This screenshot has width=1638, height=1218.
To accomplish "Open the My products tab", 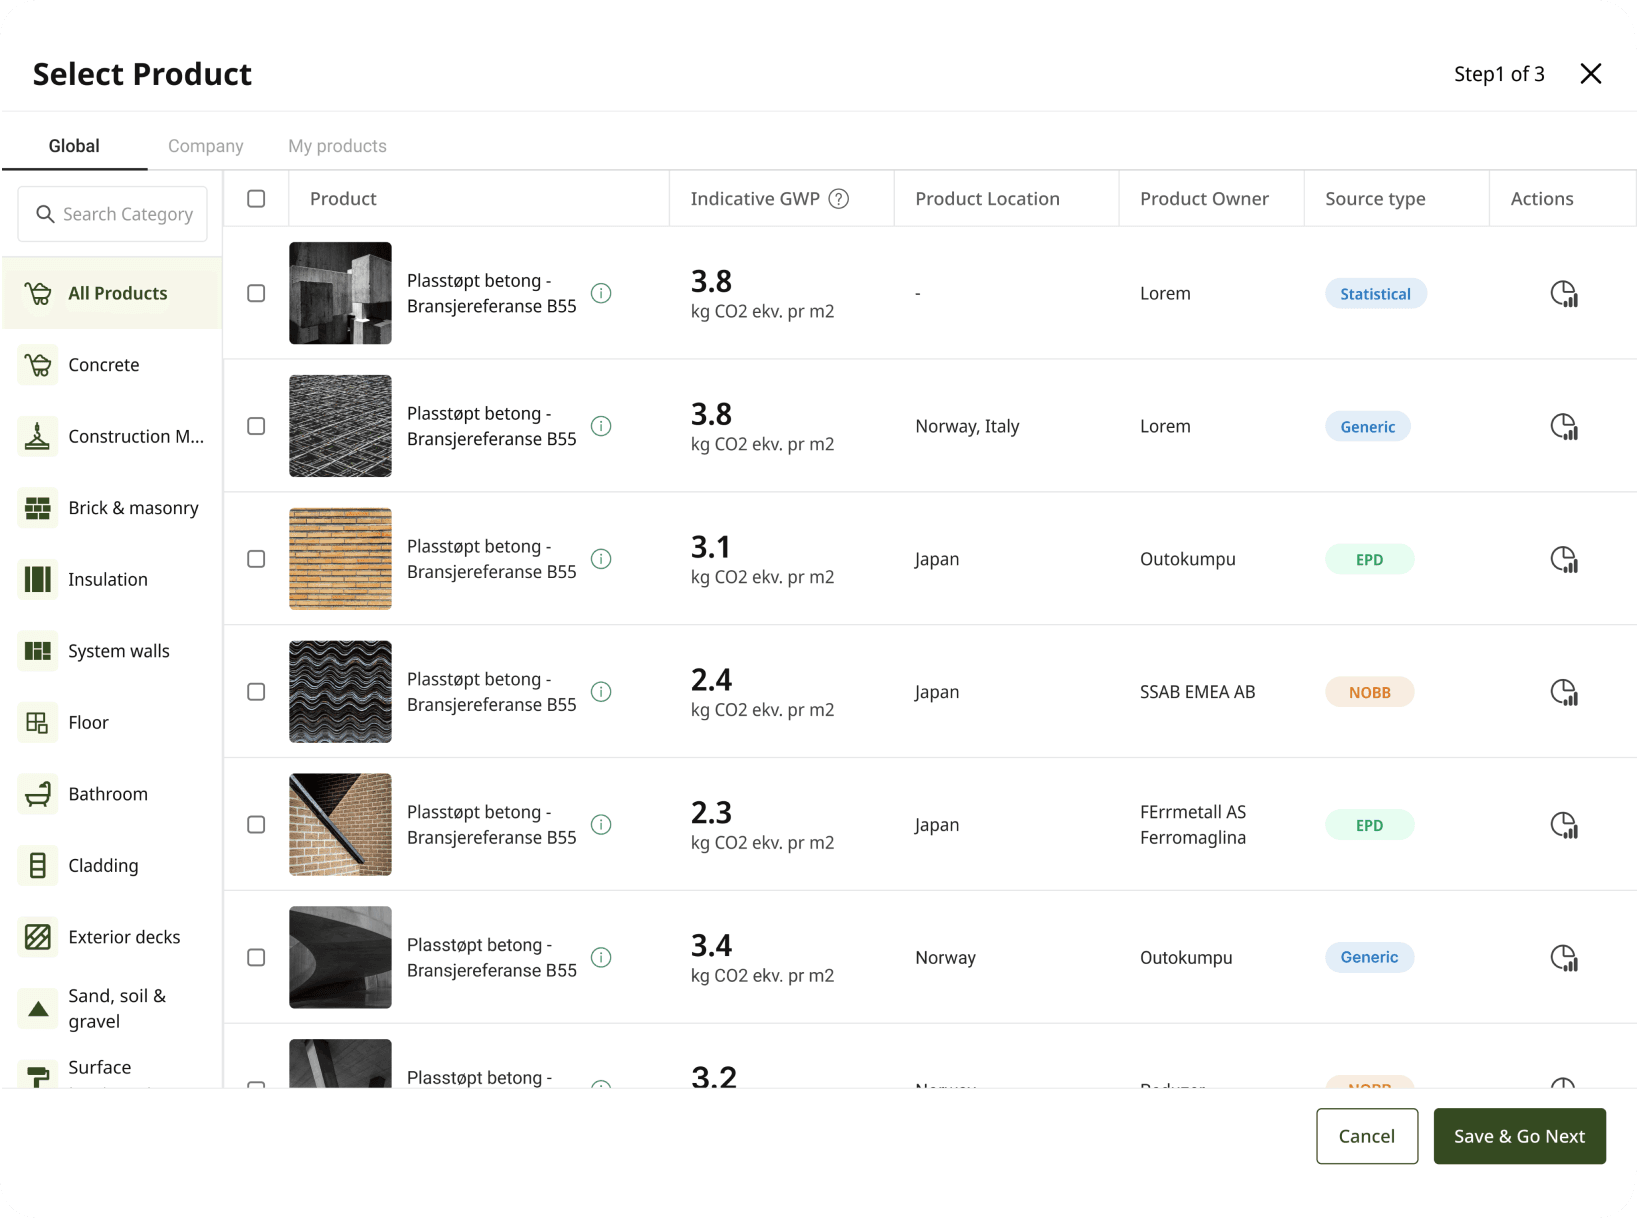I will point(337,146).
